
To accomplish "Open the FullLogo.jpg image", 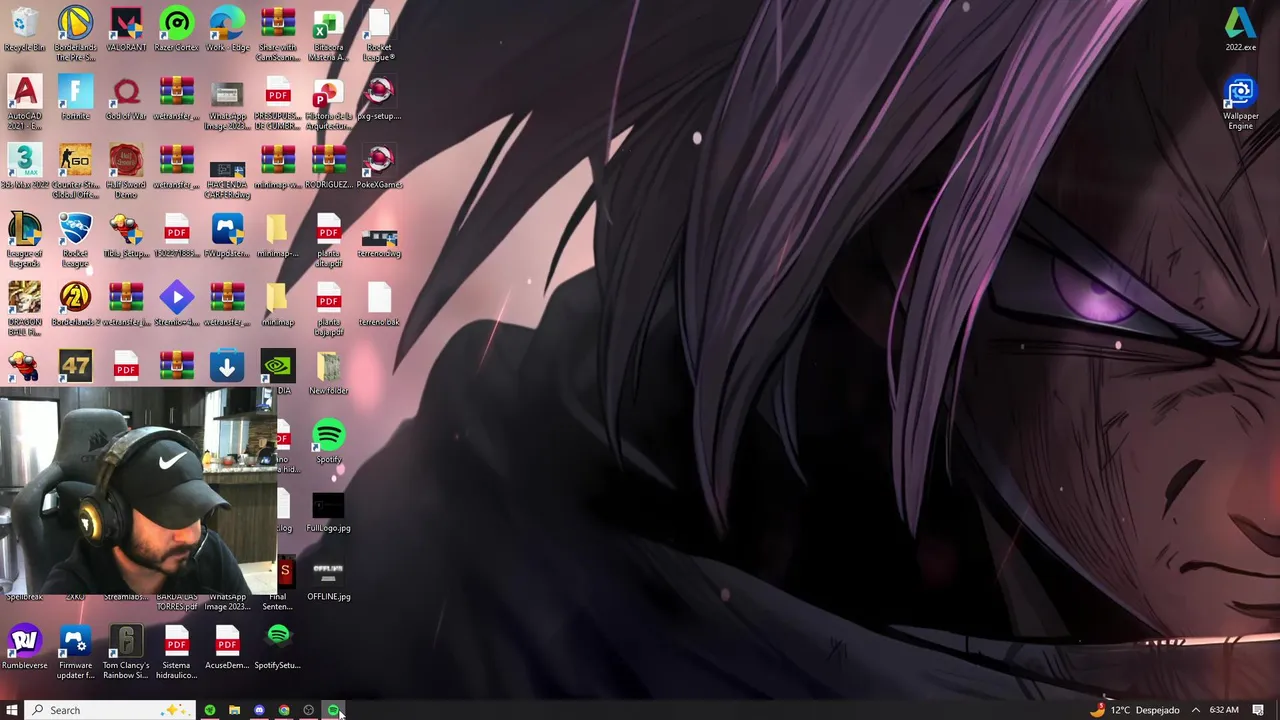I will 328,510.
